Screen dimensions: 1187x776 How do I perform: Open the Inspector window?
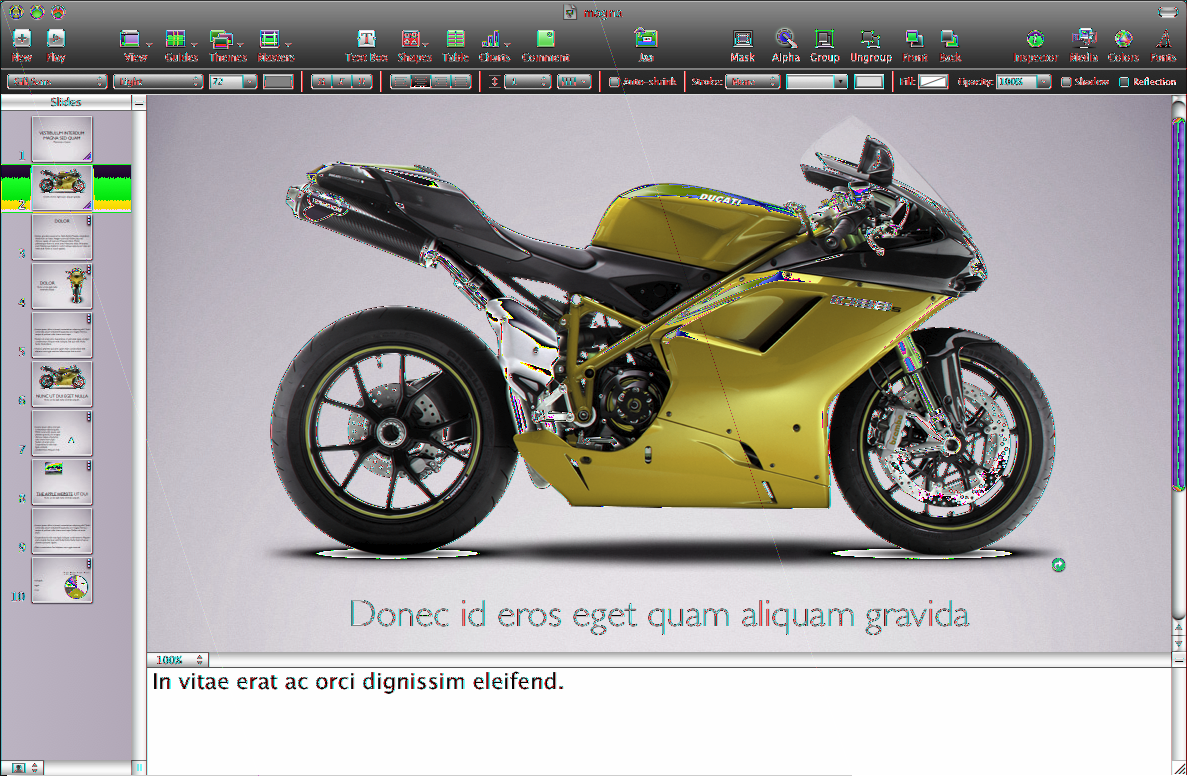1035,45
